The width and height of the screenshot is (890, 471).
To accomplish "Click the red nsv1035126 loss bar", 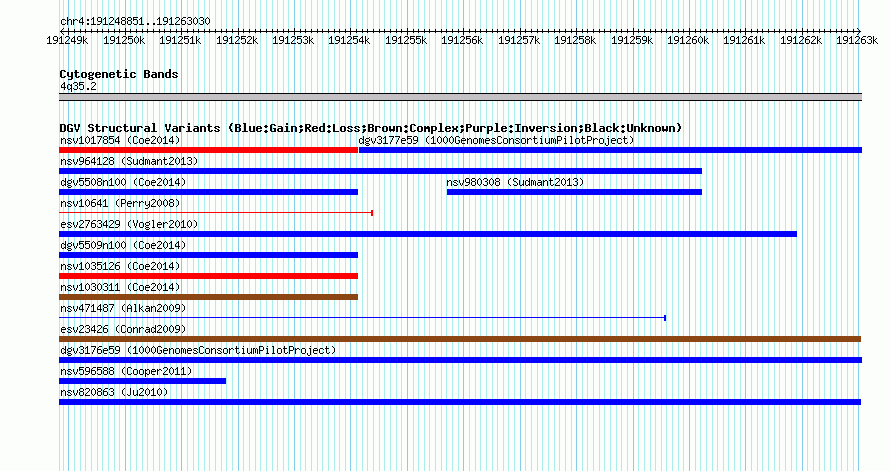I will [x=208, y=276].
